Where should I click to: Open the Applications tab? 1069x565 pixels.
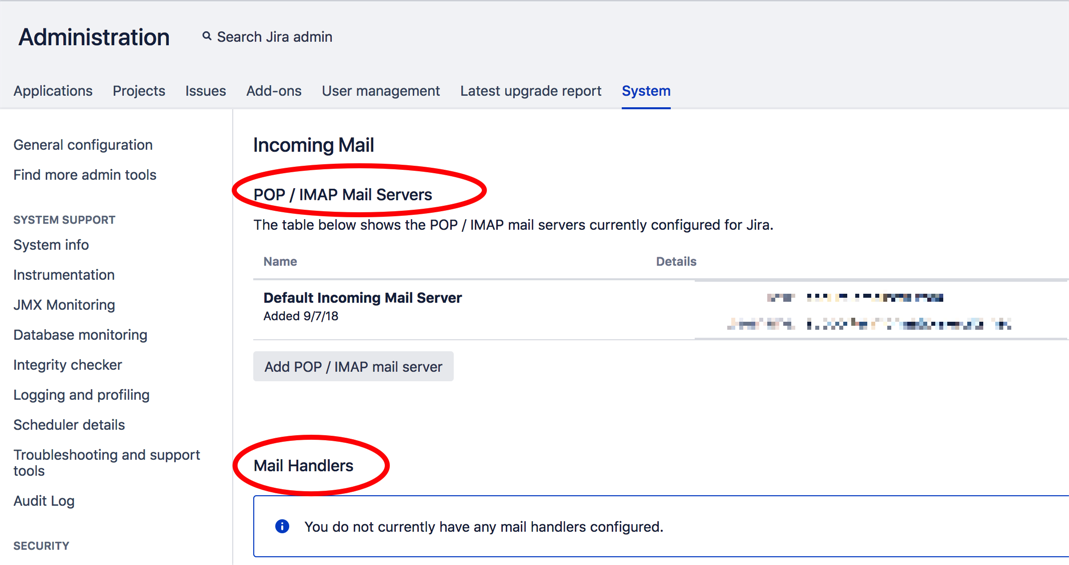tap(53, 91)
